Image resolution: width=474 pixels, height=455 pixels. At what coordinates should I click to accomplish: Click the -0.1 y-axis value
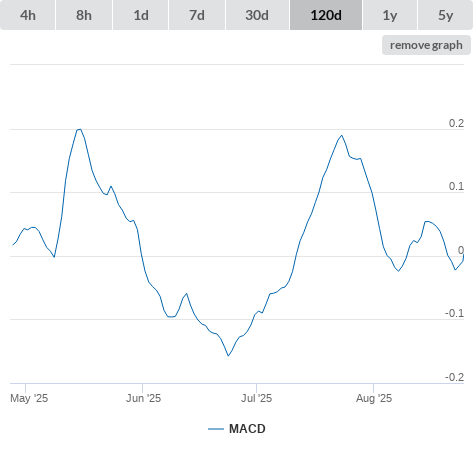pyautogui.click(x=454, y=313)
